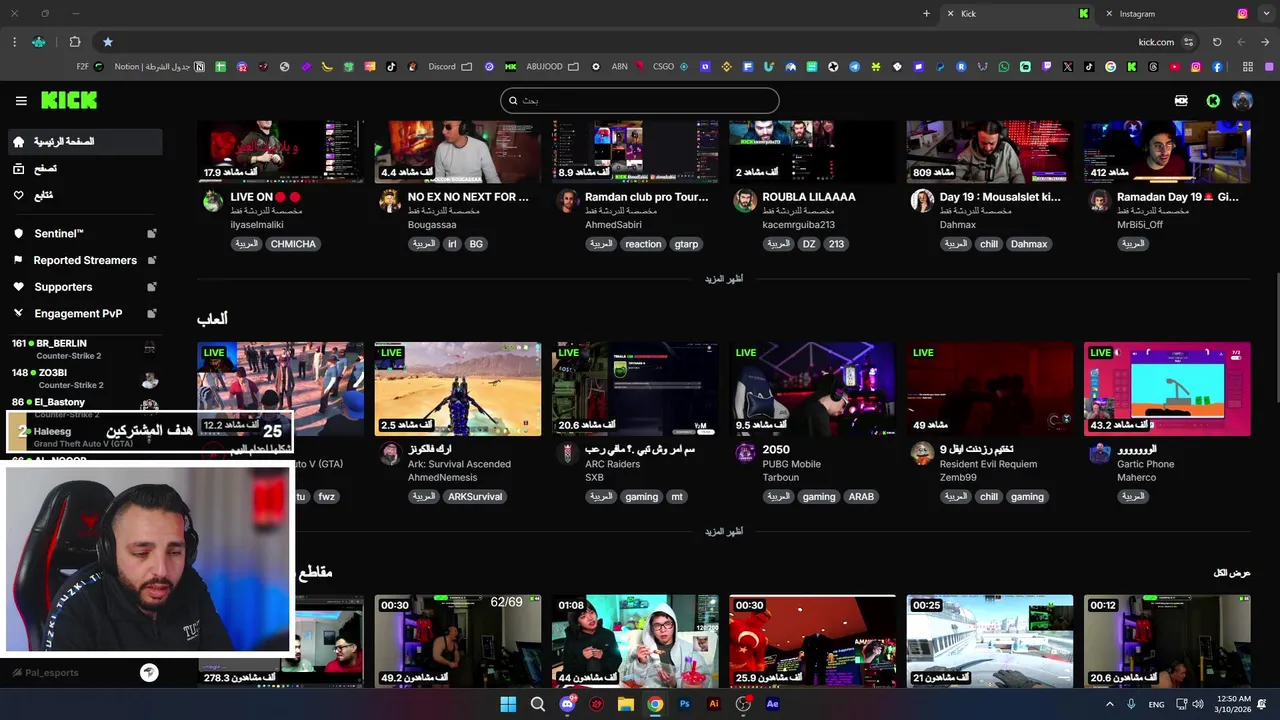1280x720 pixels.
Task: Go to الصفحة الرئيسية home sidebar item
Action: 84,142
